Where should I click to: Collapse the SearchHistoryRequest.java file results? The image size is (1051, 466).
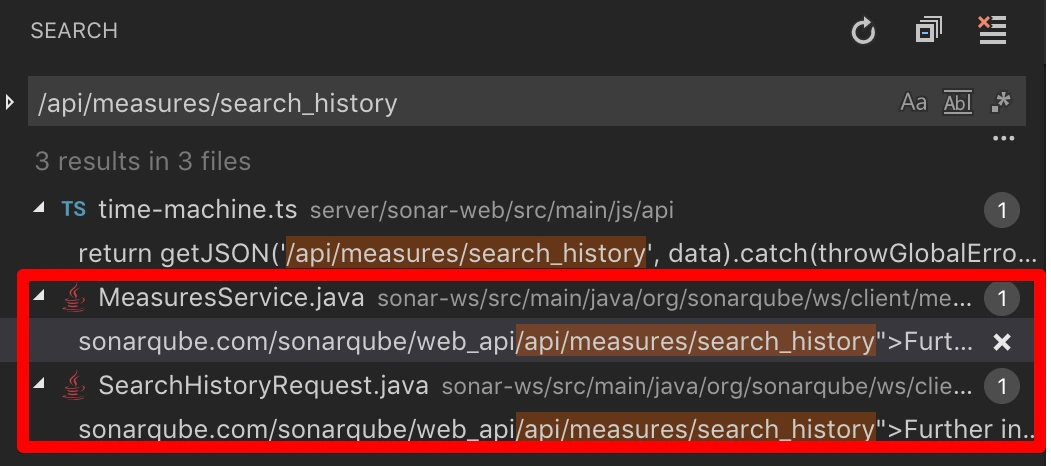tap(39, 385)
